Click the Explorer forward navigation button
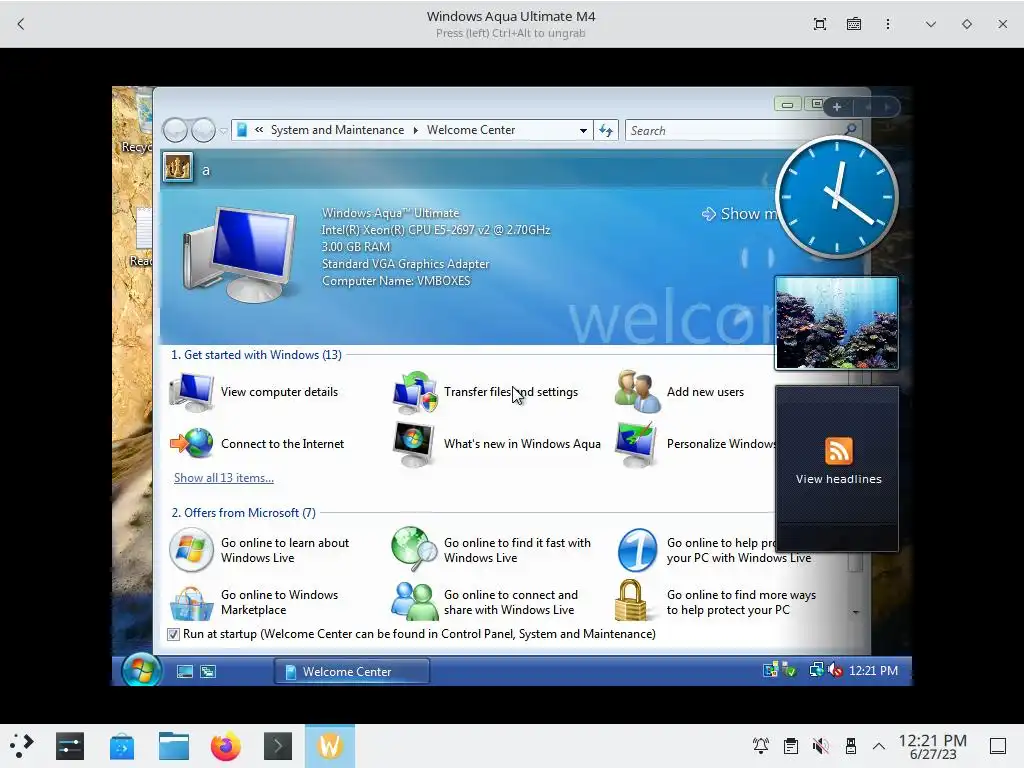This screenshot has height=768, width=1024. click(204, 131)
